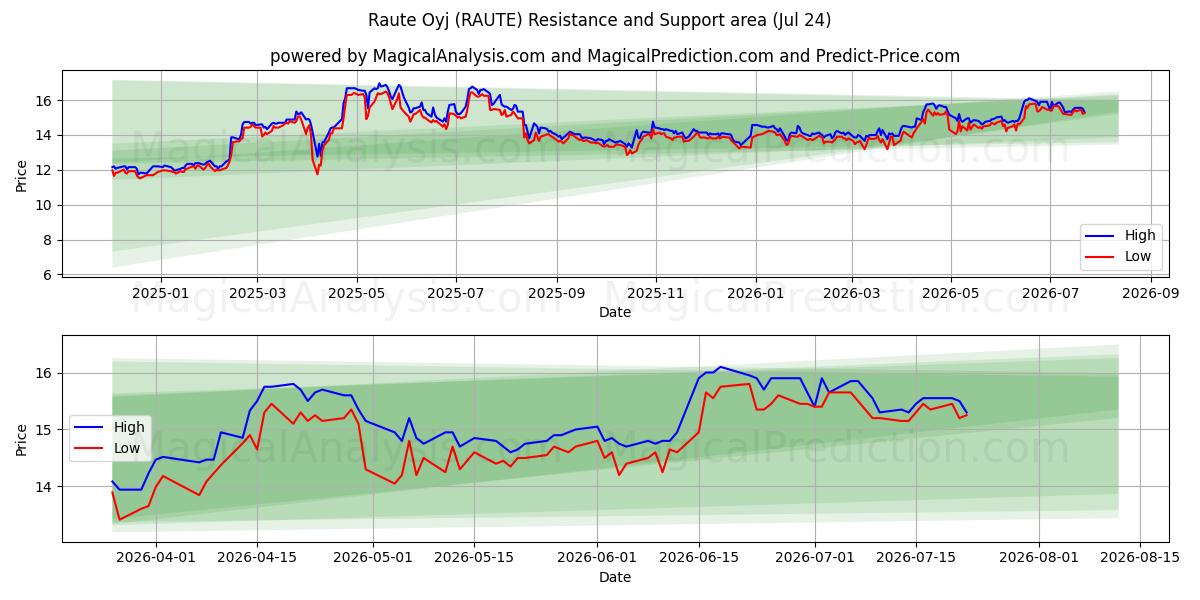Viewport: 1200px width, 600px height.
Task: Click the '2026-01' x-axis label in the upper chart
Action: pyautogui.click(x=755, y=294)
